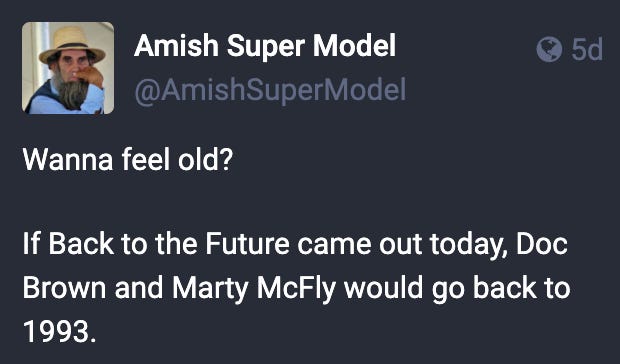Click the word "today," in the post
The height and width of the screenshot is (364, 620).
point(469,245)
